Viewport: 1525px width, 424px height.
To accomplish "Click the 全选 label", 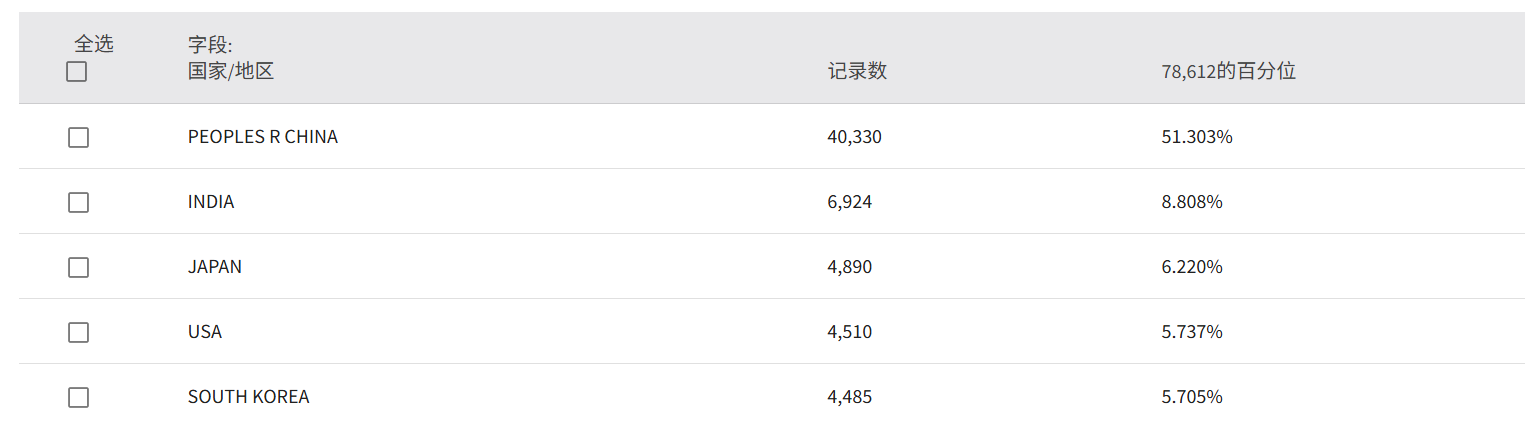I will (94, 44).
